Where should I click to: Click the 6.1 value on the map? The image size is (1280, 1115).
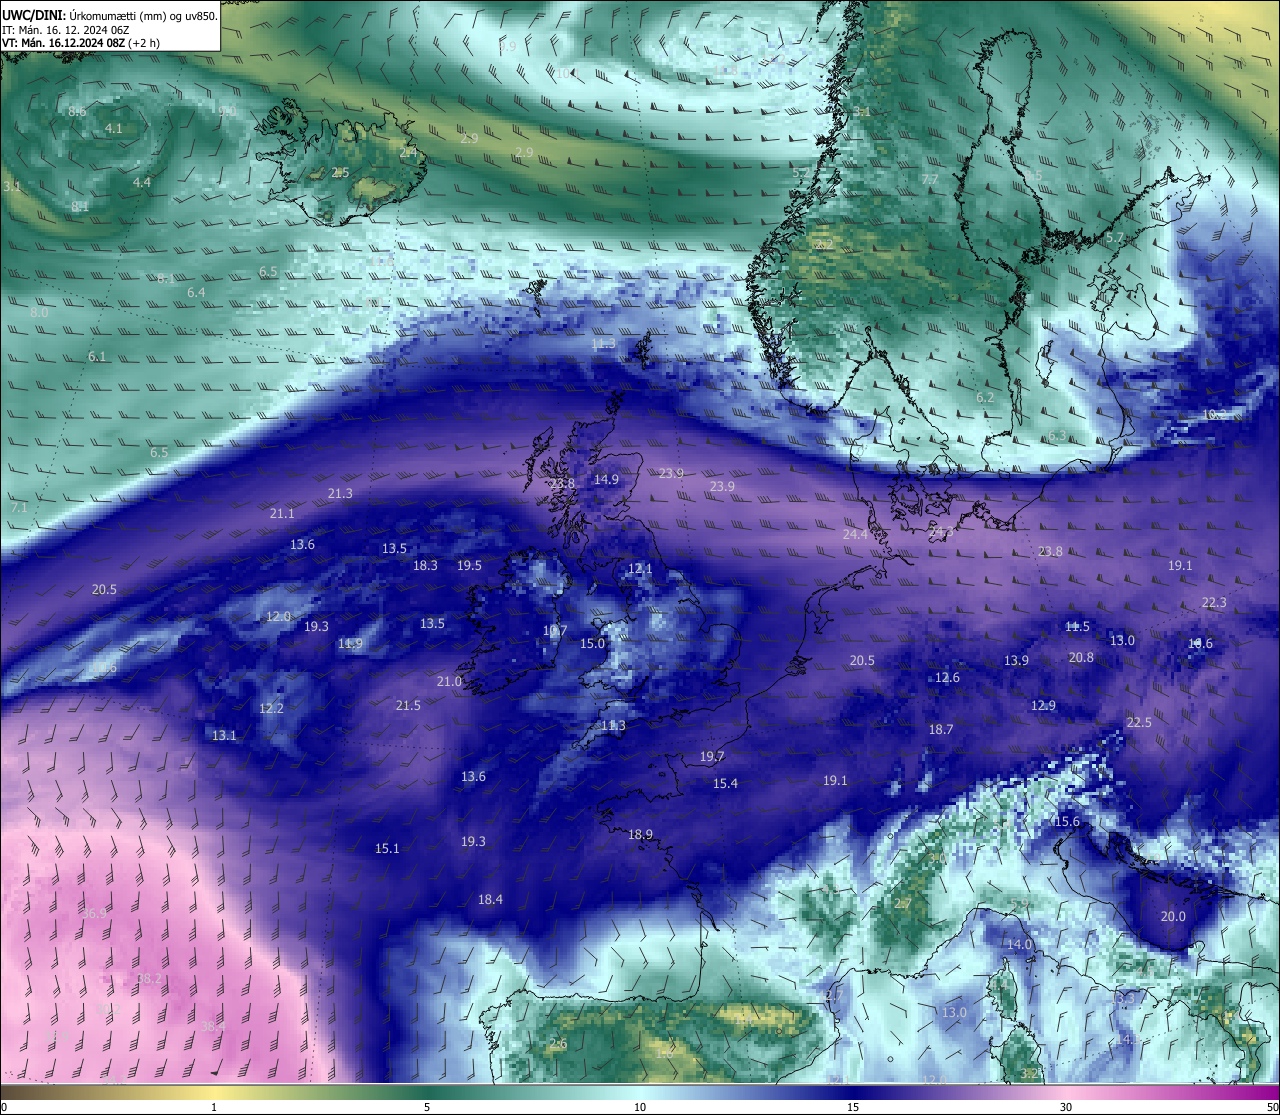coord(96,356)
